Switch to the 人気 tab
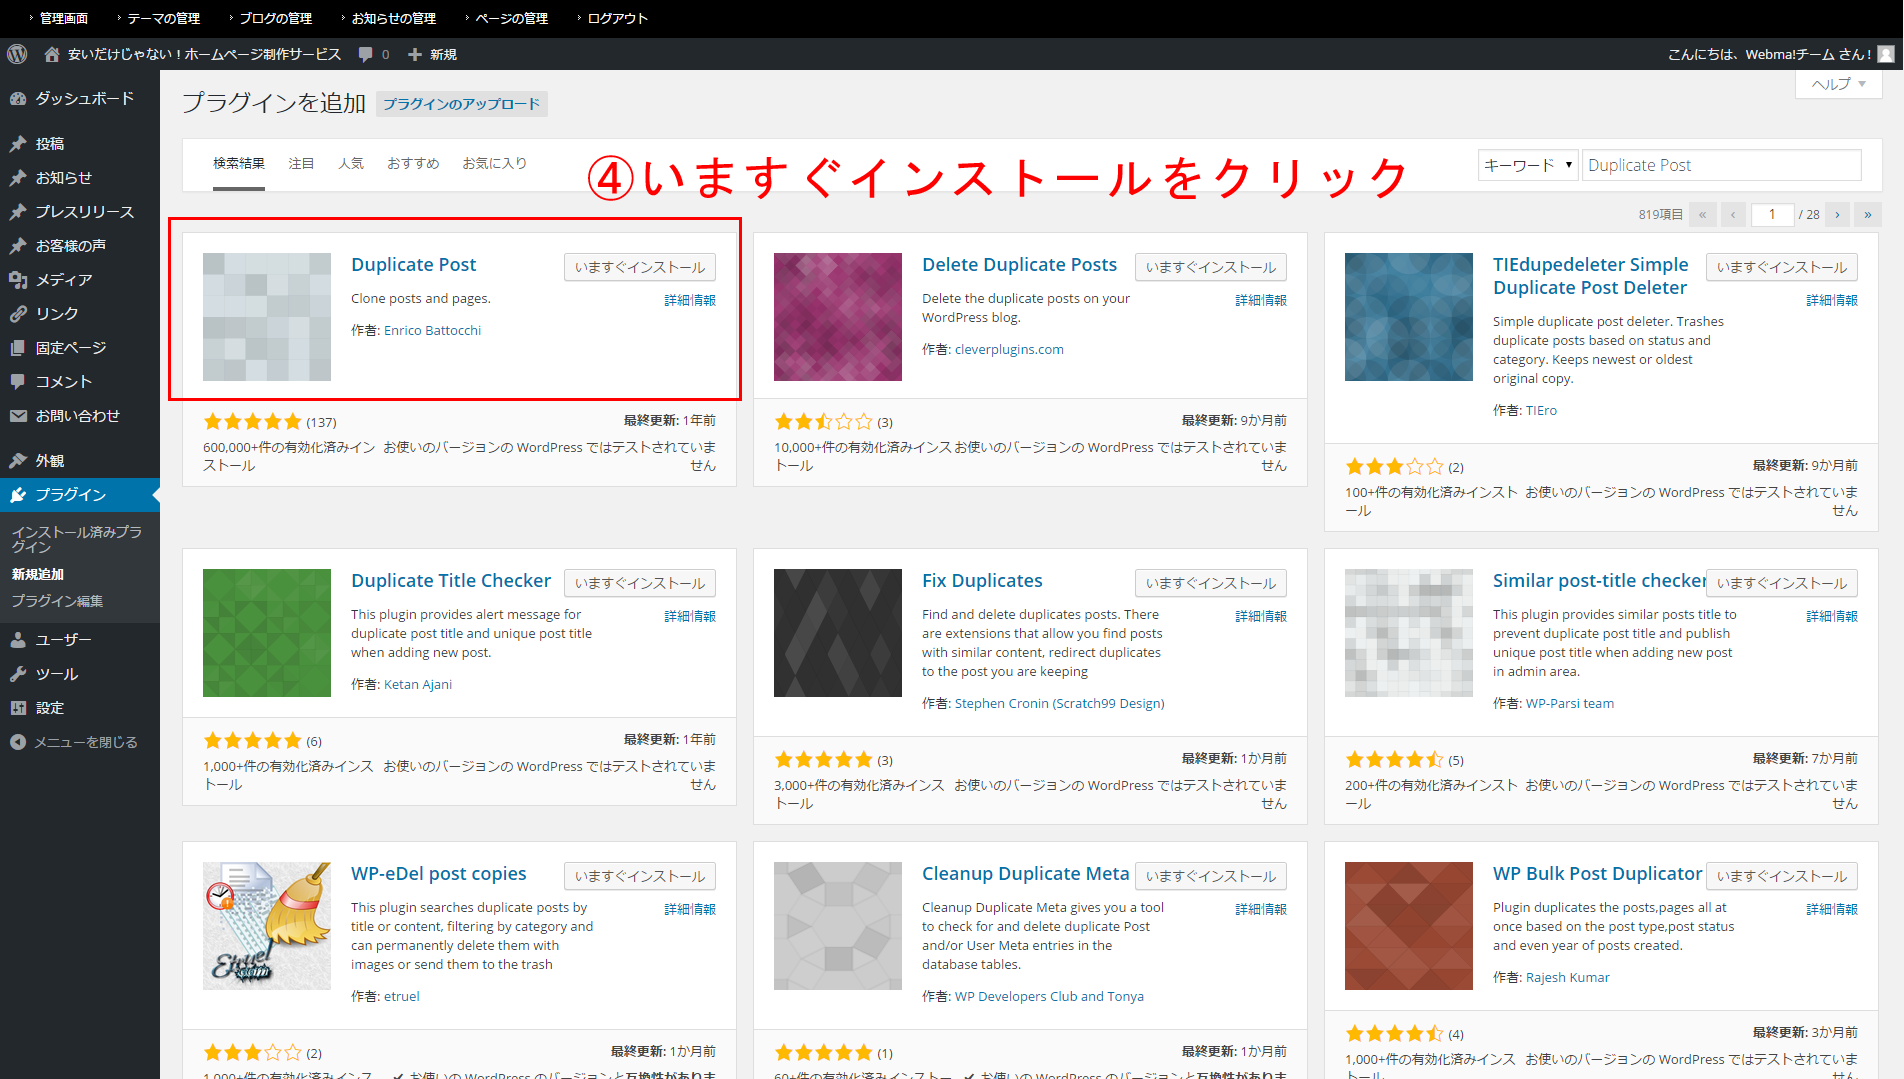Image resolution: width=1904 pixels, height=1079 pixels. 351,163
